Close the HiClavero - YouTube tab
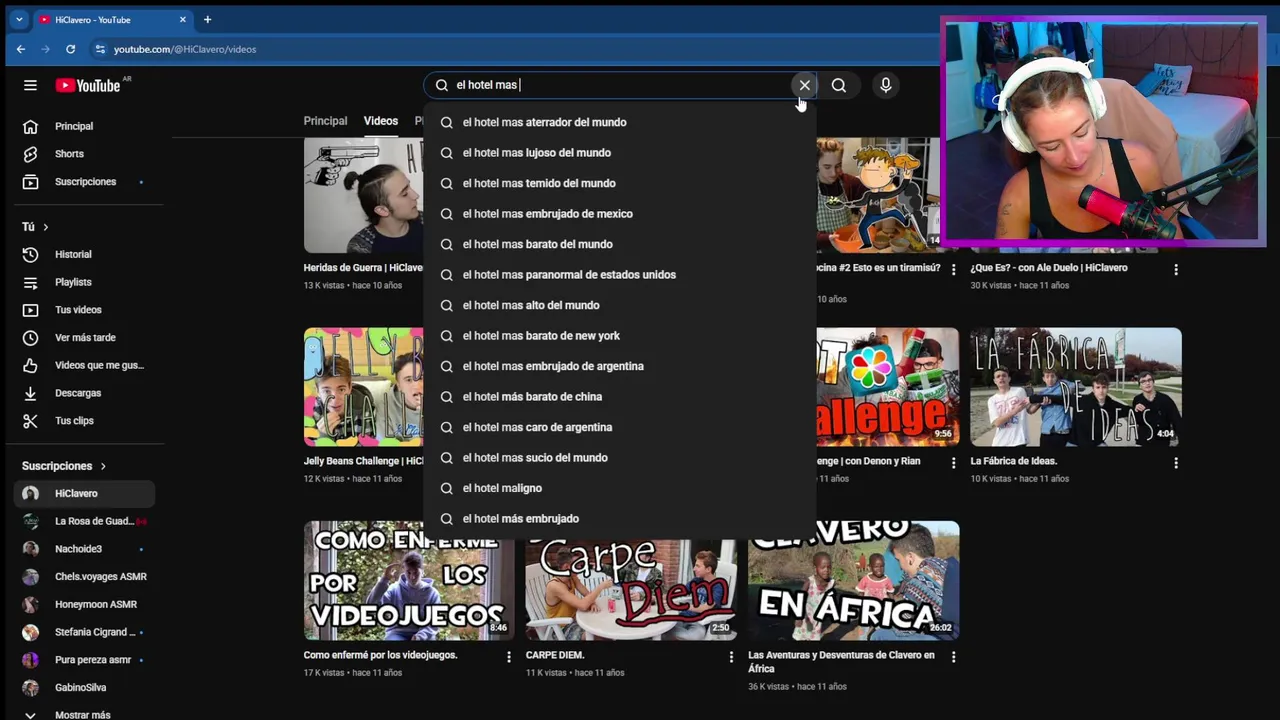 [183, 19]
